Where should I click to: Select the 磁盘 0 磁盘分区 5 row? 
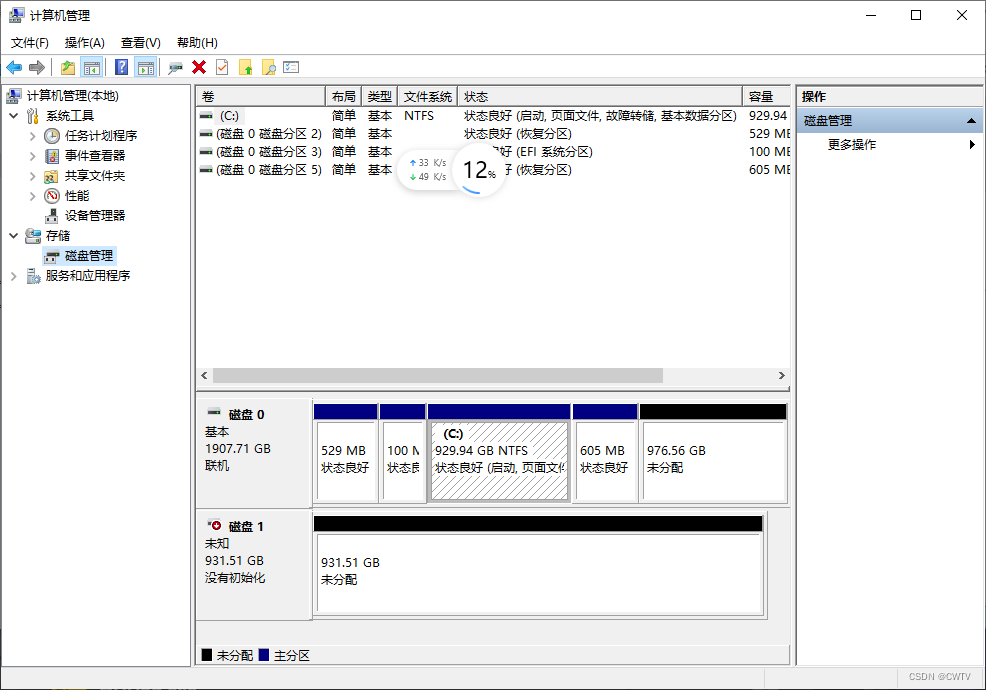pyautogui.click(x=494, y=170)
